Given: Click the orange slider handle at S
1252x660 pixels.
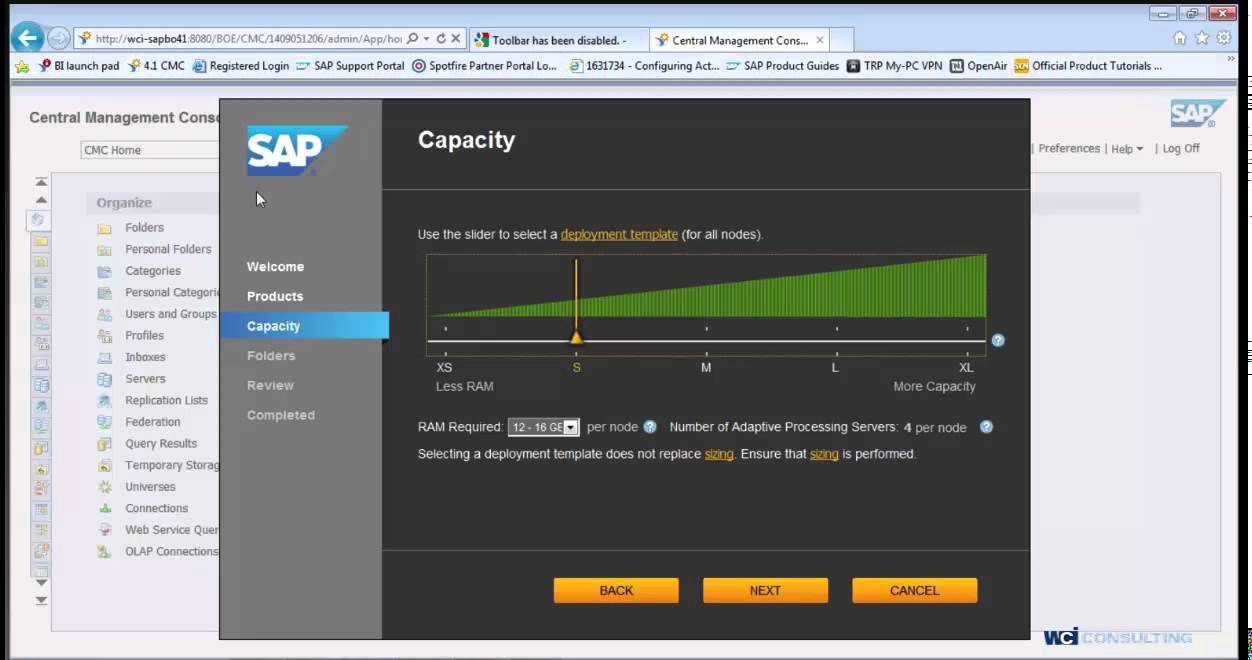Looking at the screenshot, I should [x=576, y=338].
